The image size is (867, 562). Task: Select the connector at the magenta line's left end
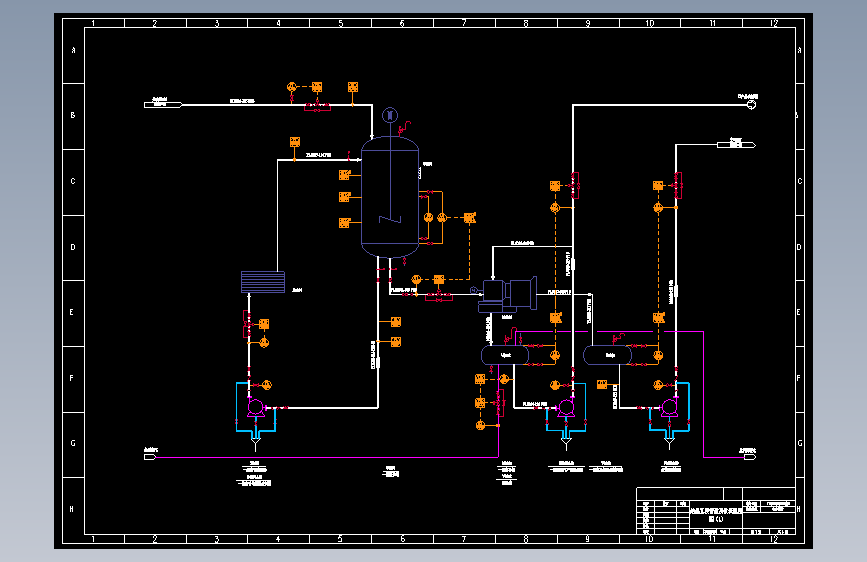[x=150, y=457]
